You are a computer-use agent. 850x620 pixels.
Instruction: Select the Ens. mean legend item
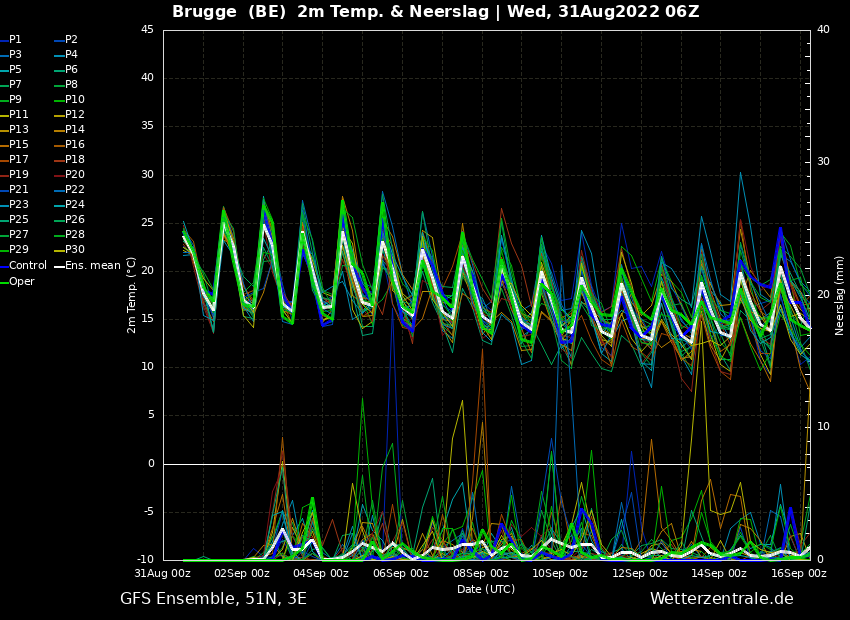pyautogui.click(x=88, y=266)
